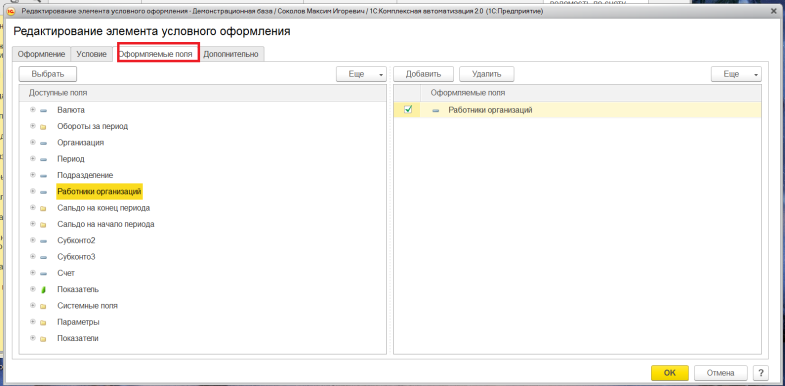This screenshot has height=386, width=785.
Task: Expand the Организация node
Action: tap(33, 142)
